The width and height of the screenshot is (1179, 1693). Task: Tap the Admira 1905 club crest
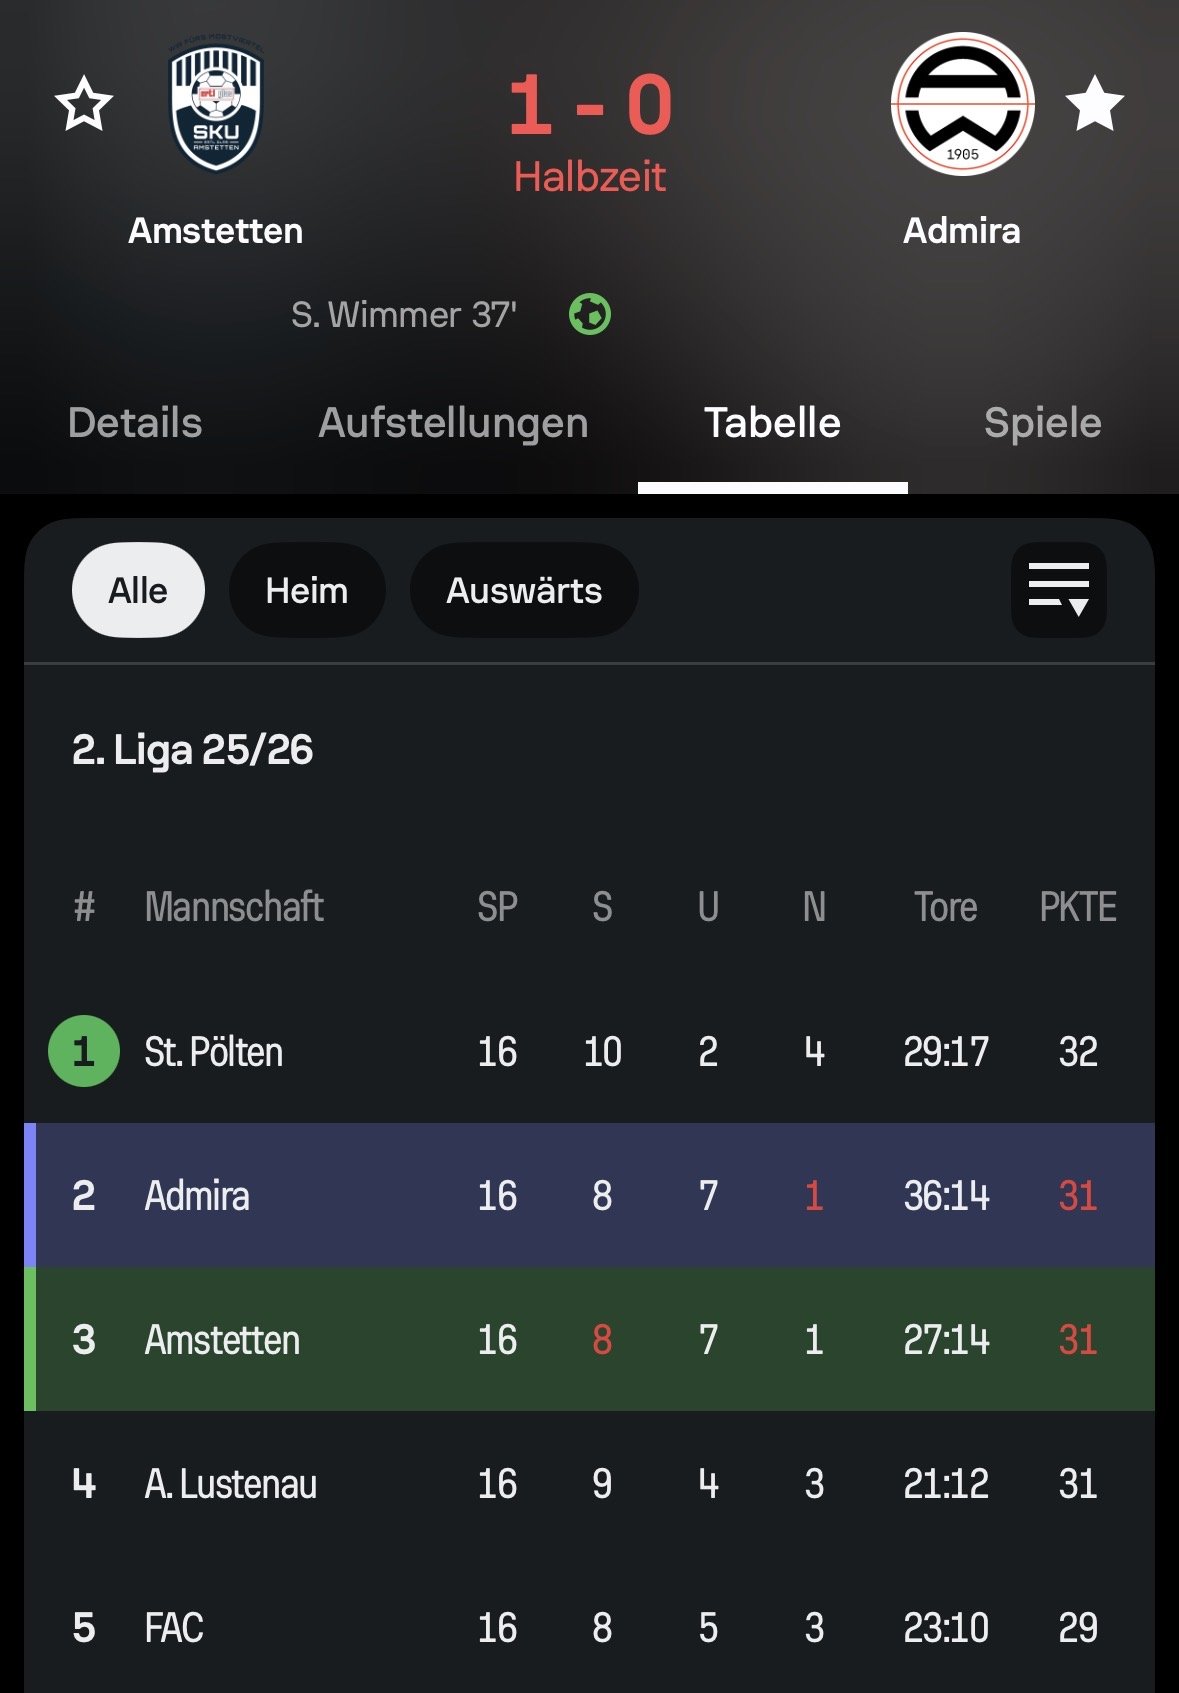(x=962, y=105)
